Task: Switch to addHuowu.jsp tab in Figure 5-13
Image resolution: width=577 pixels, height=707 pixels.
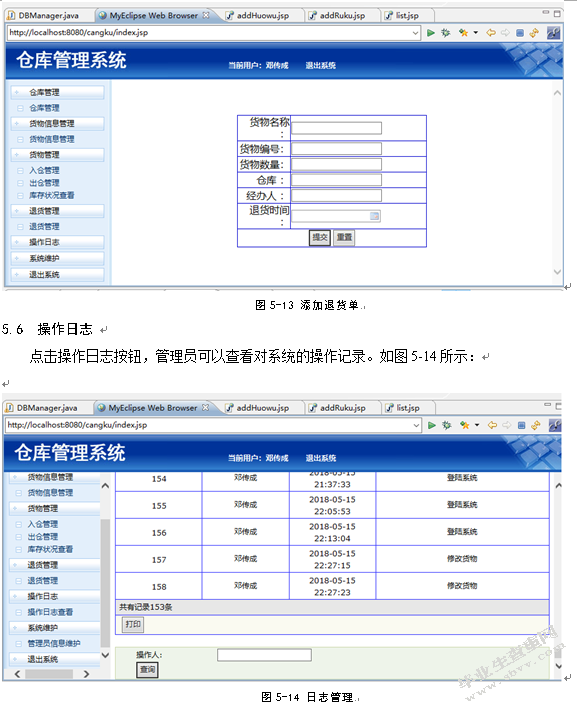Action: pos(258,15)
